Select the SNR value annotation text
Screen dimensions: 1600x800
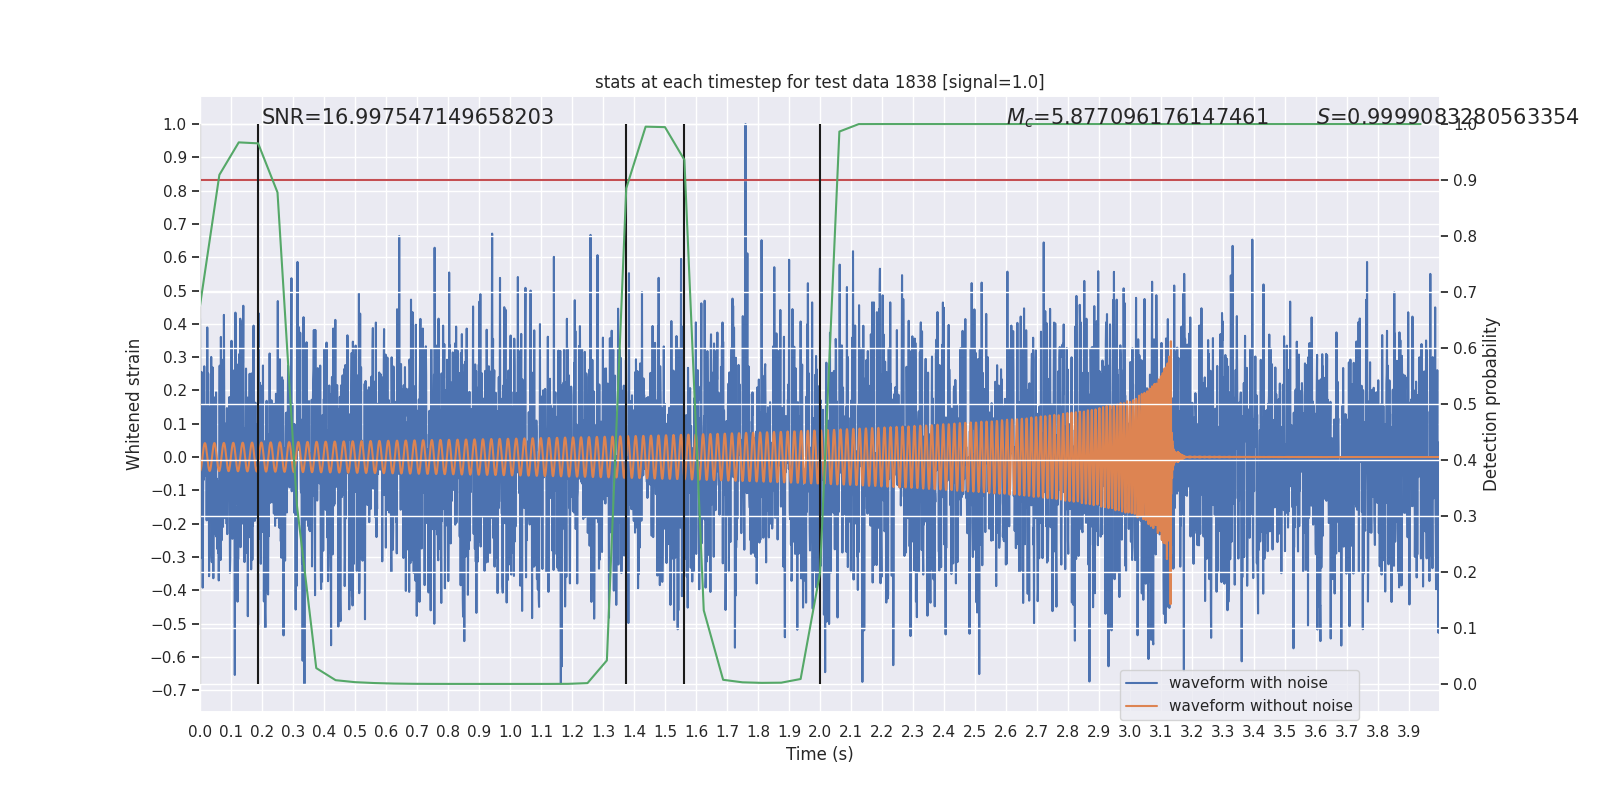(407, 117)
